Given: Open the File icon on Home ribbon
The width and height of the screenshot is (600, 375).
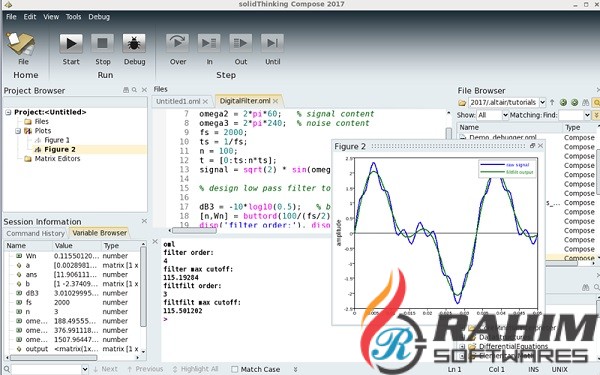Looking at the screenshot, I should (x=21, y=44).
